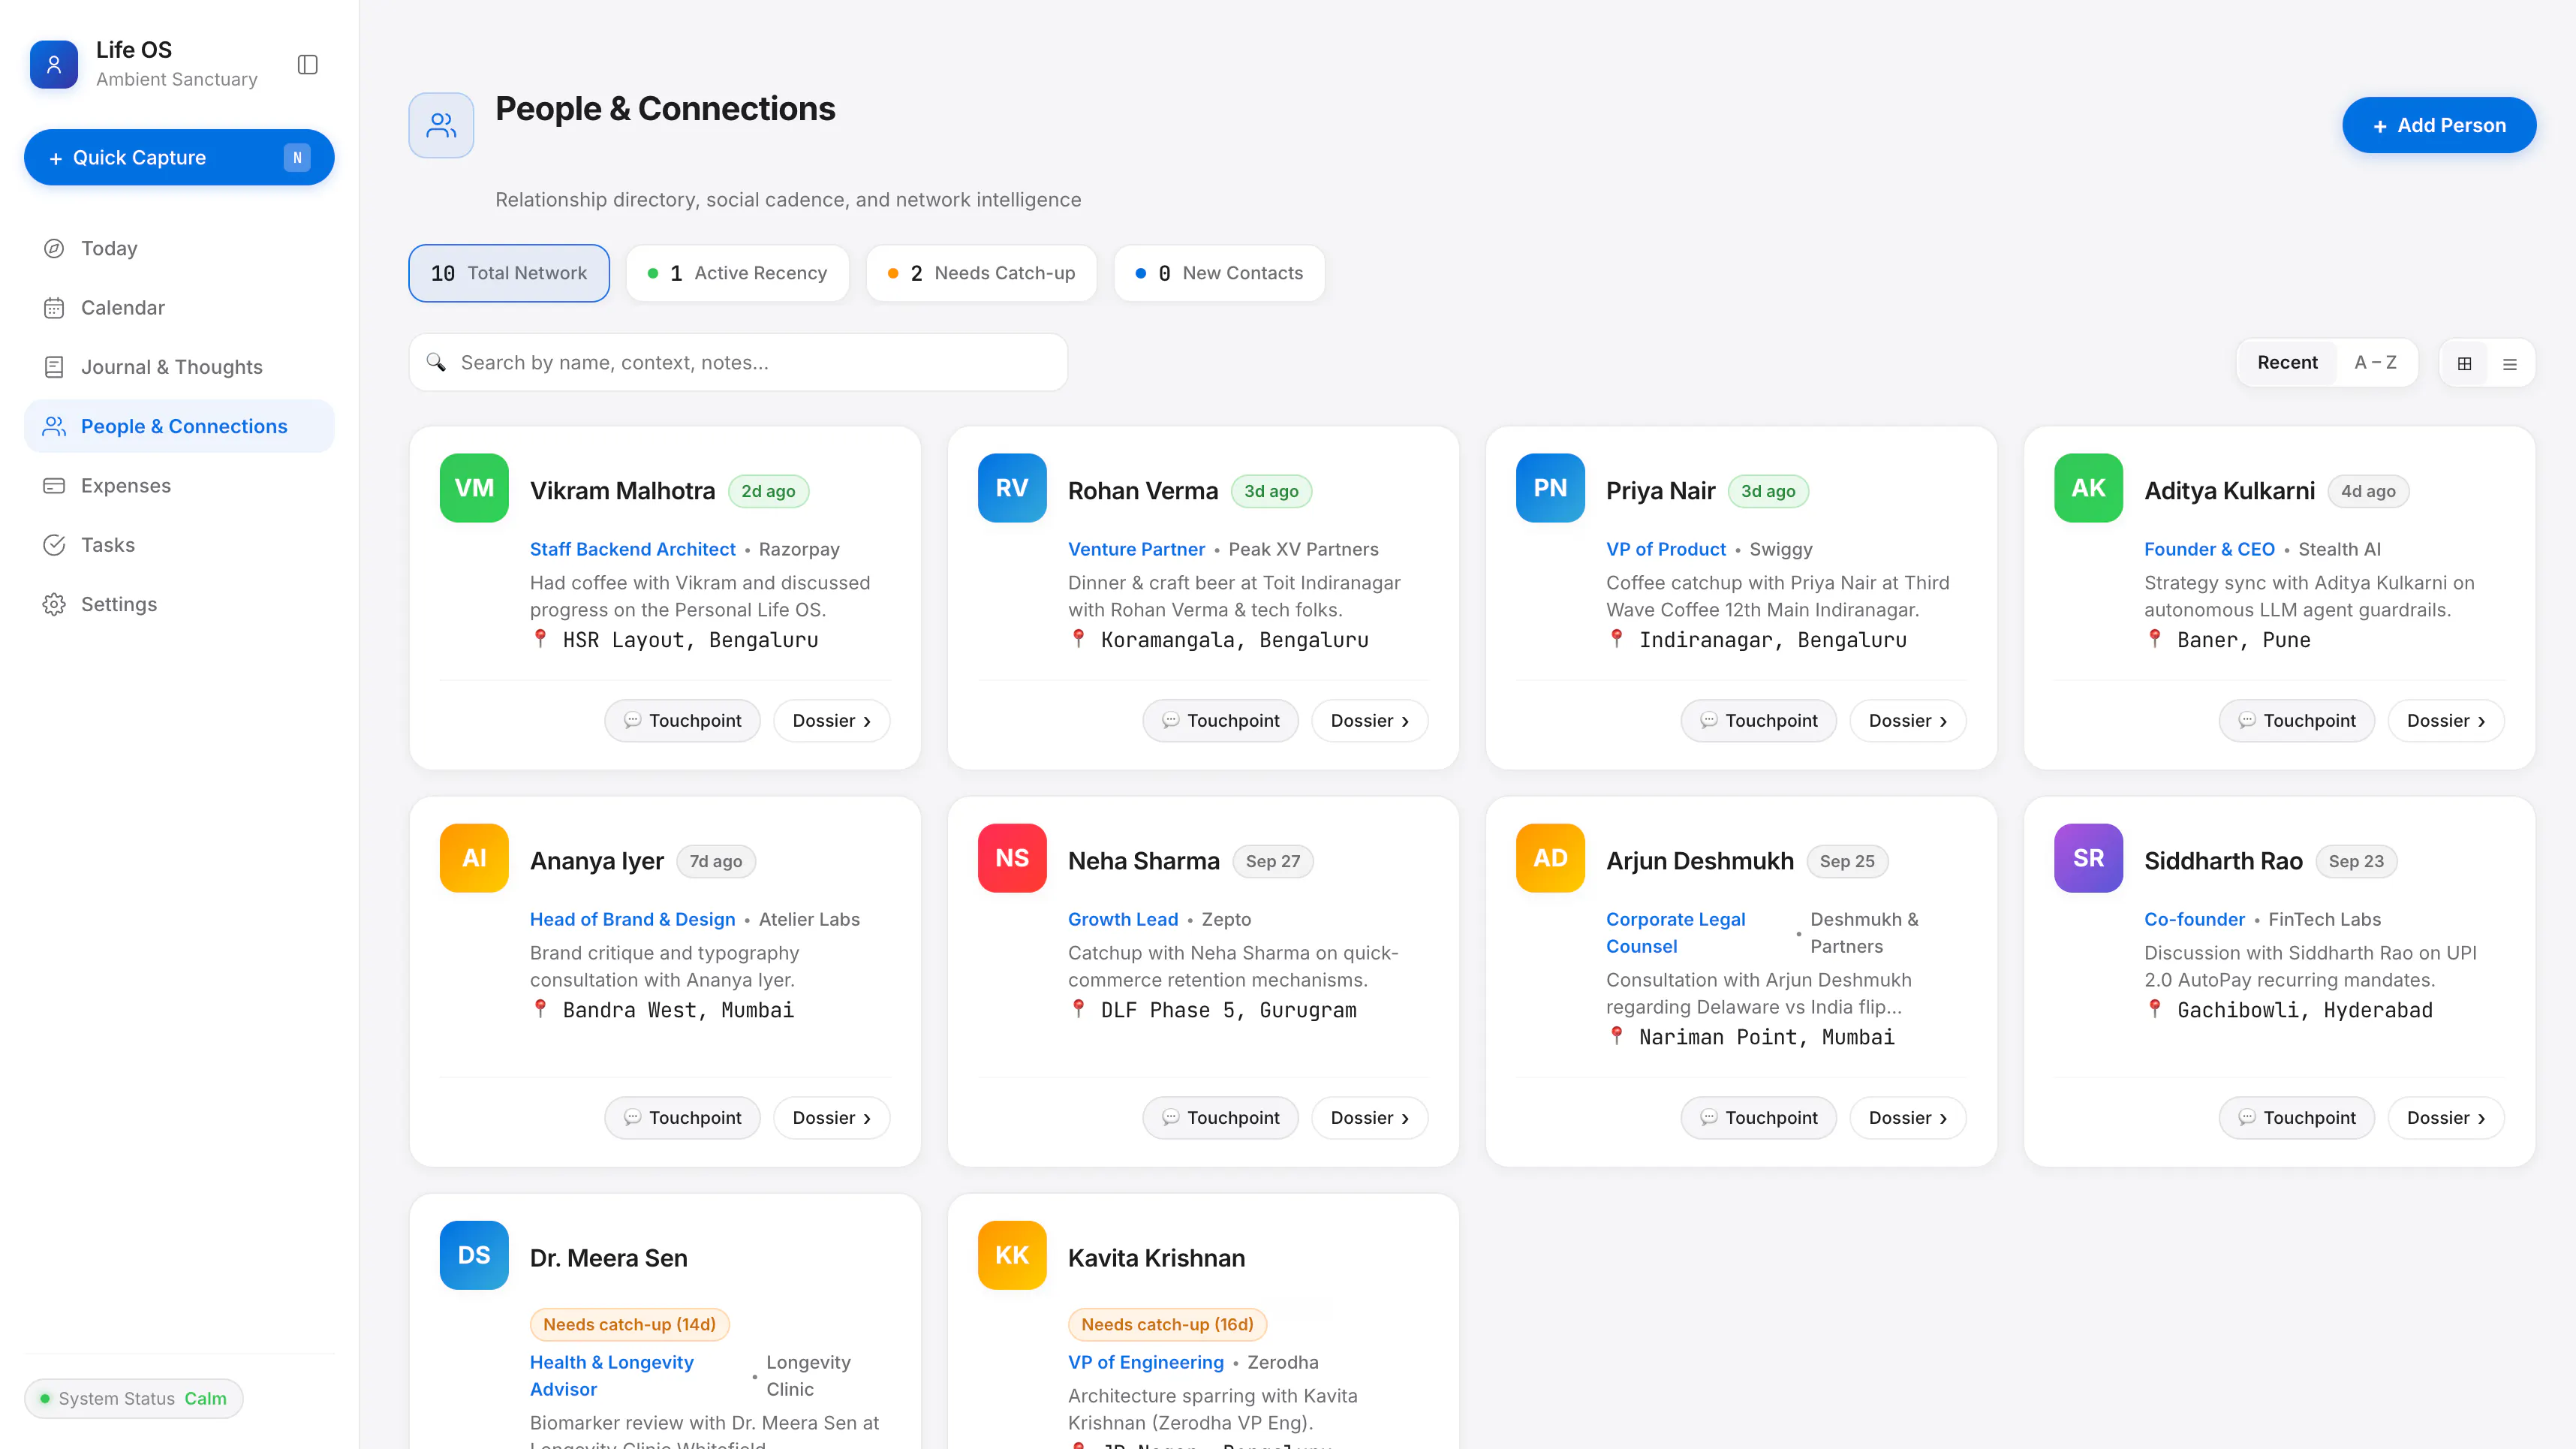This screenshot has height=1449, width=2576.
Task: Open Today in sidebar
Action: (x=179, y=248)
